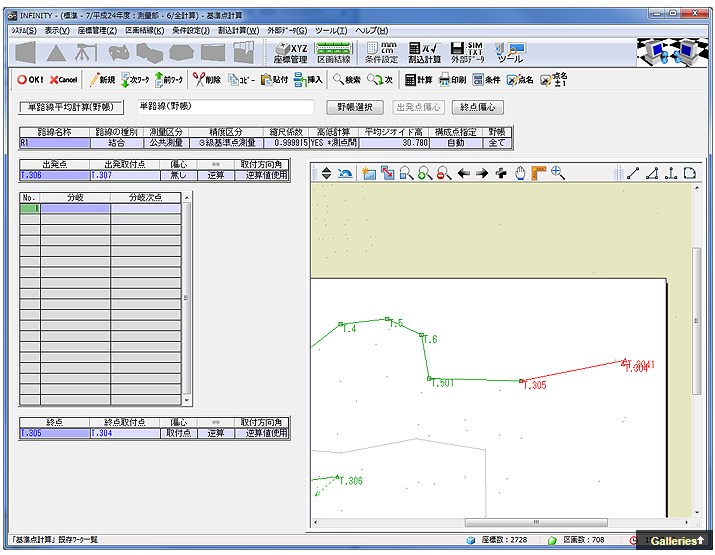Click 精度区分 cell 3級基準点測量

(227, 143)
